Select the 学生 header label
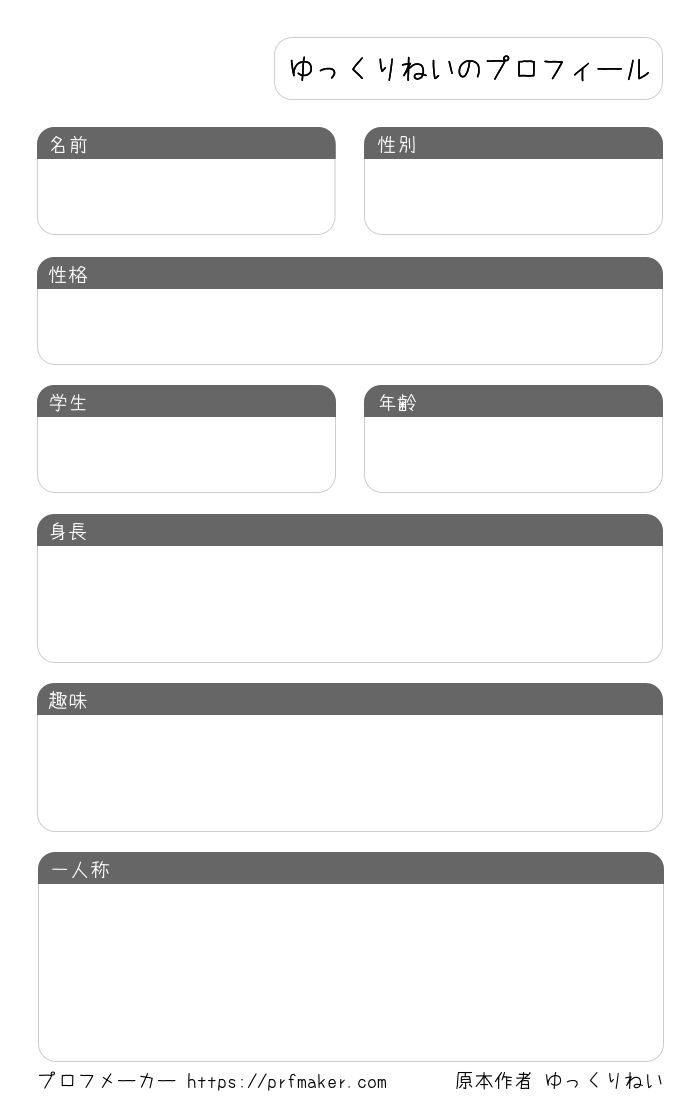Viewport: 700px width, 1100px height. 68,403
